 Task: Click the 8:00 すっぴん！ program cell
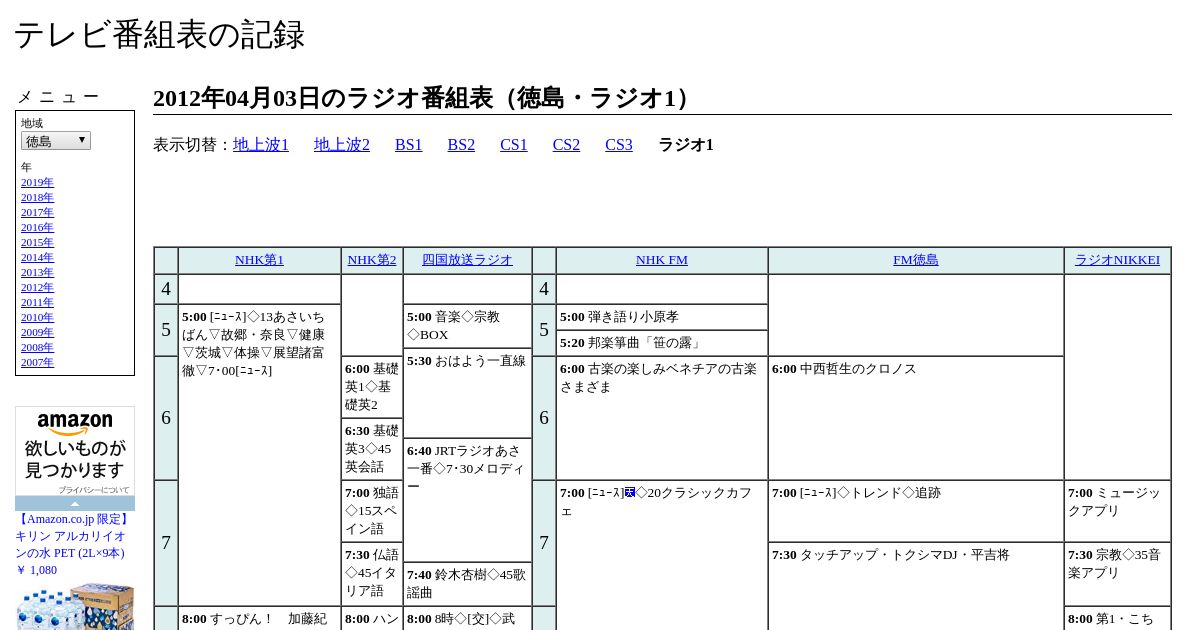pyautogui.click(x=259, y=618)
